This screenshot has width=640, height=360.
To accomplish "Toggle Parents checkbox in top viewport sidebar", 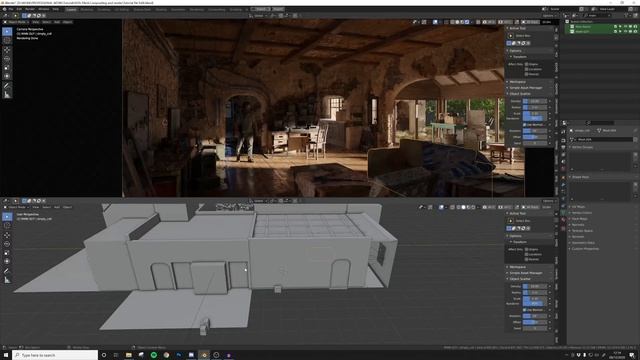I will click(x=527, y=74).
